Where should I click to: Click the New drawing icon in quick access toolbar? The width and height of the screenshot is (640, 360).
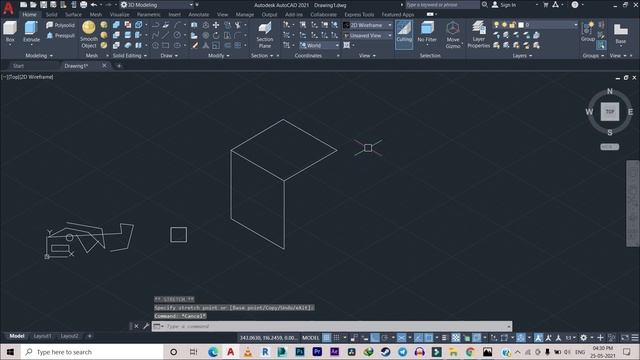[x=23, y=5]
